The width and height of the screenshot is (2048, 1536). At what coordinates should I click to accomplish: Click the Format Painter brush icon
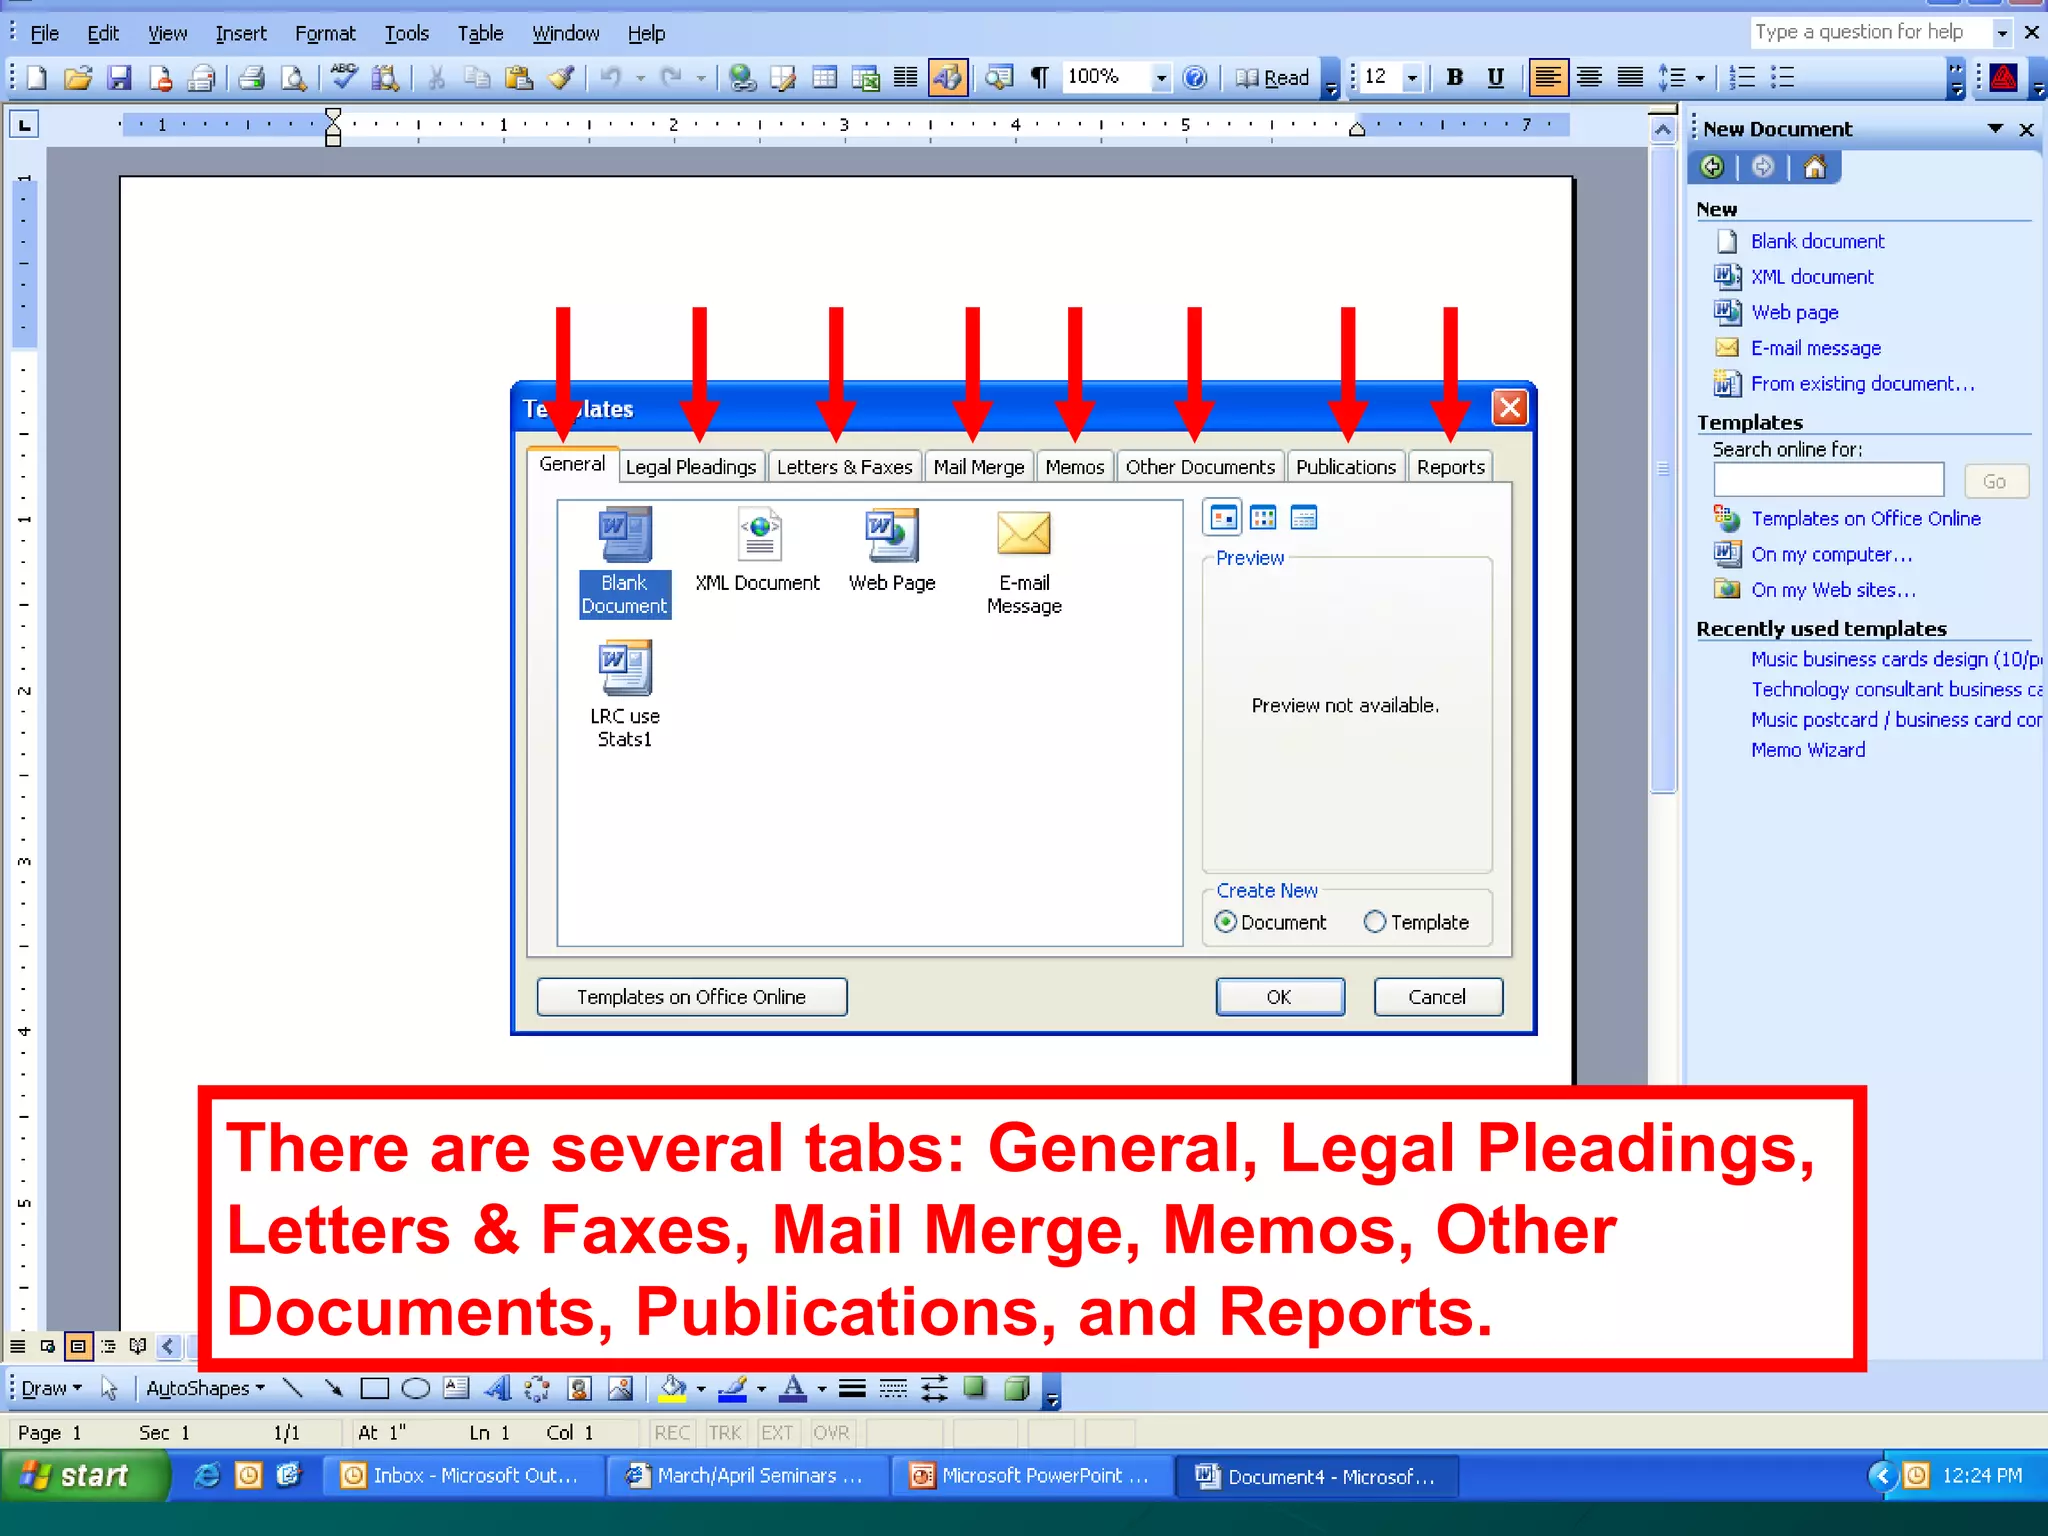point(560,78)
